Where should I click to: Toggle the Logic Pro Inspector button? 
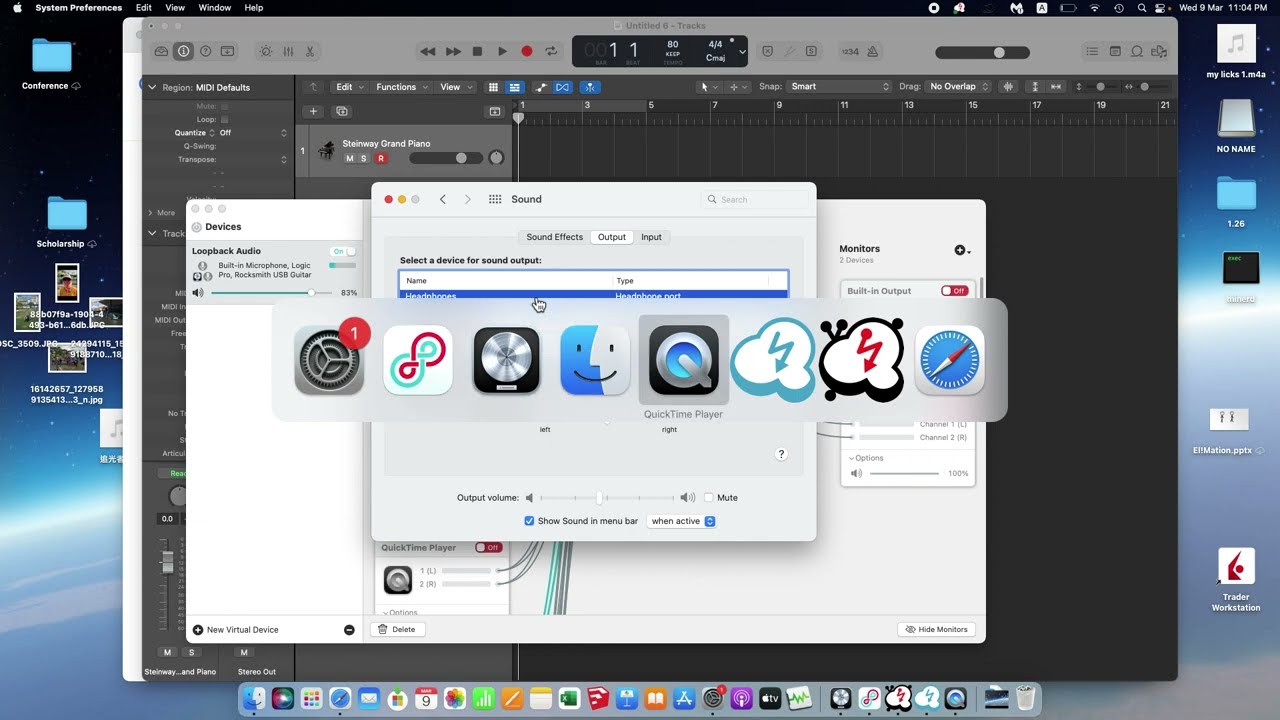tap(183, 51)
